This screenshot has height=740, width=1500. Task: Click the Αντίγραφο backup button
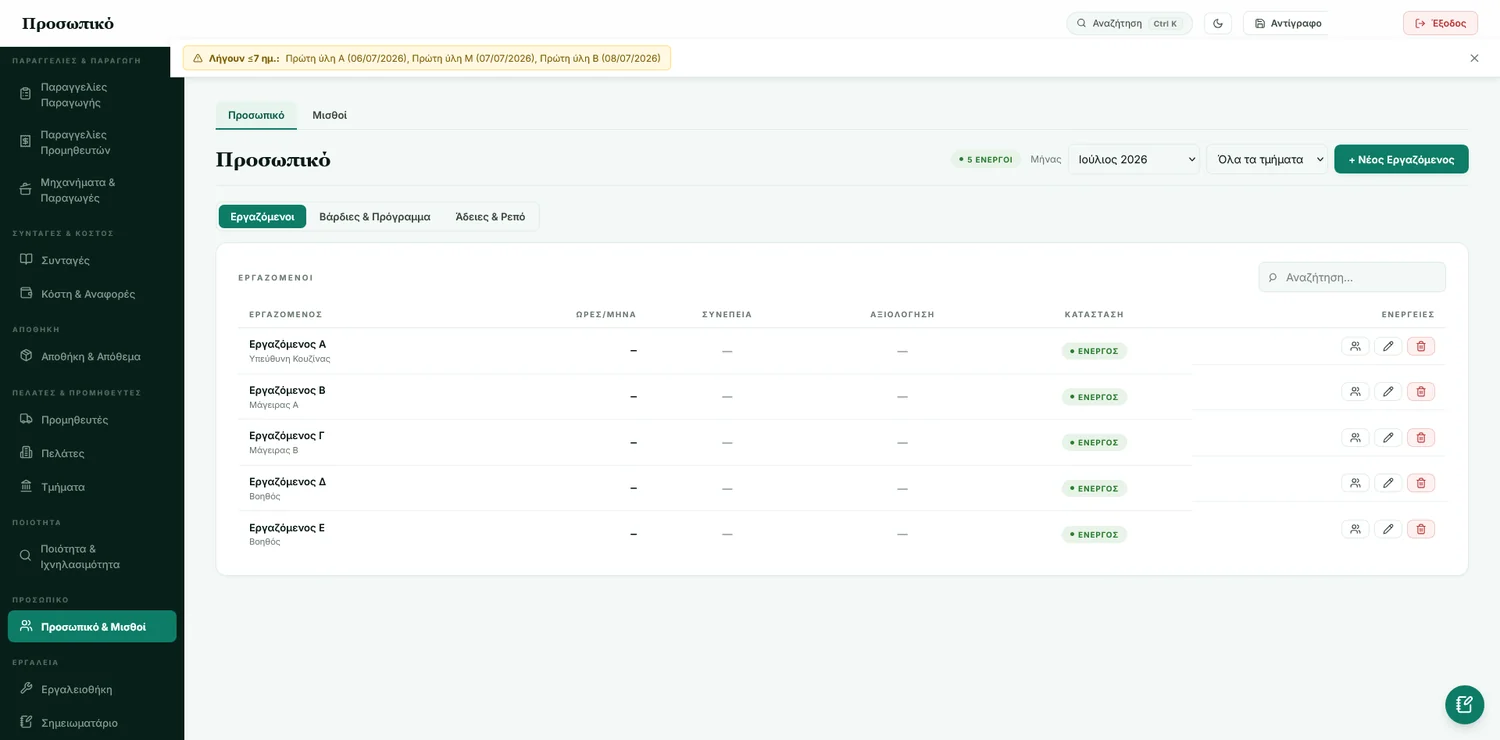1287,23
